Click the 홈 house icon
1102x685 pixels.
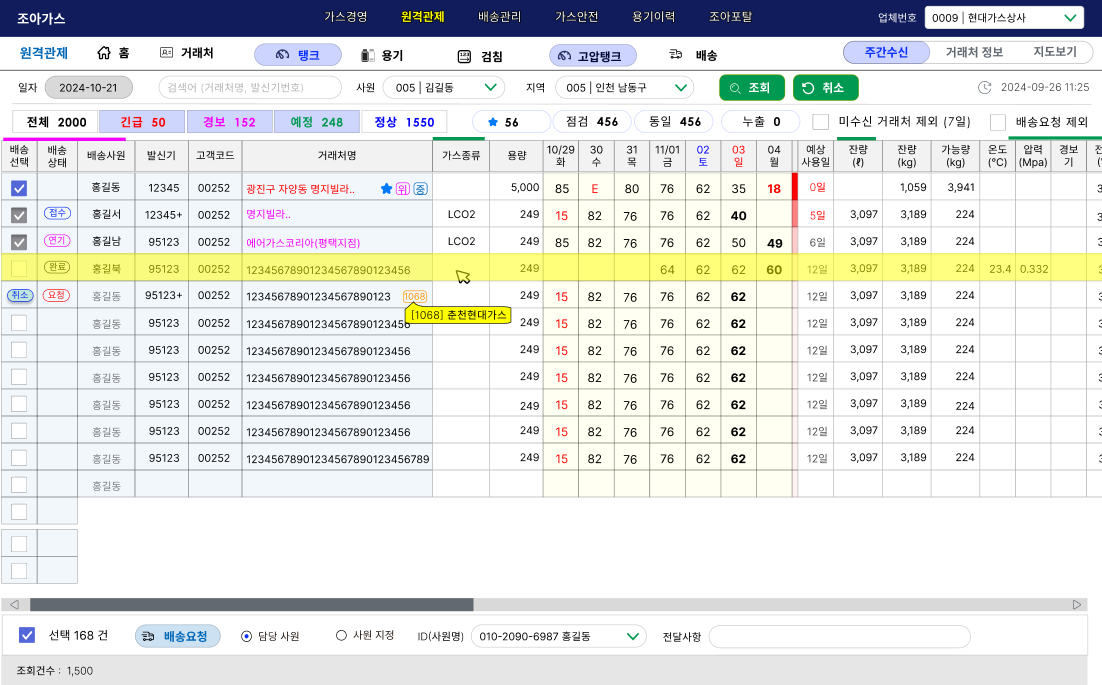[x=104, y=54]
